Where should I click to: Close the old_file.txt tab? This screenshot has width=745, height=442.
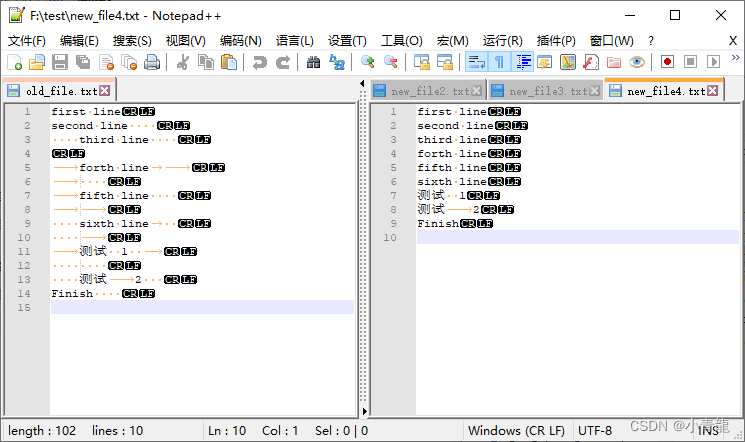pos(105,91)
